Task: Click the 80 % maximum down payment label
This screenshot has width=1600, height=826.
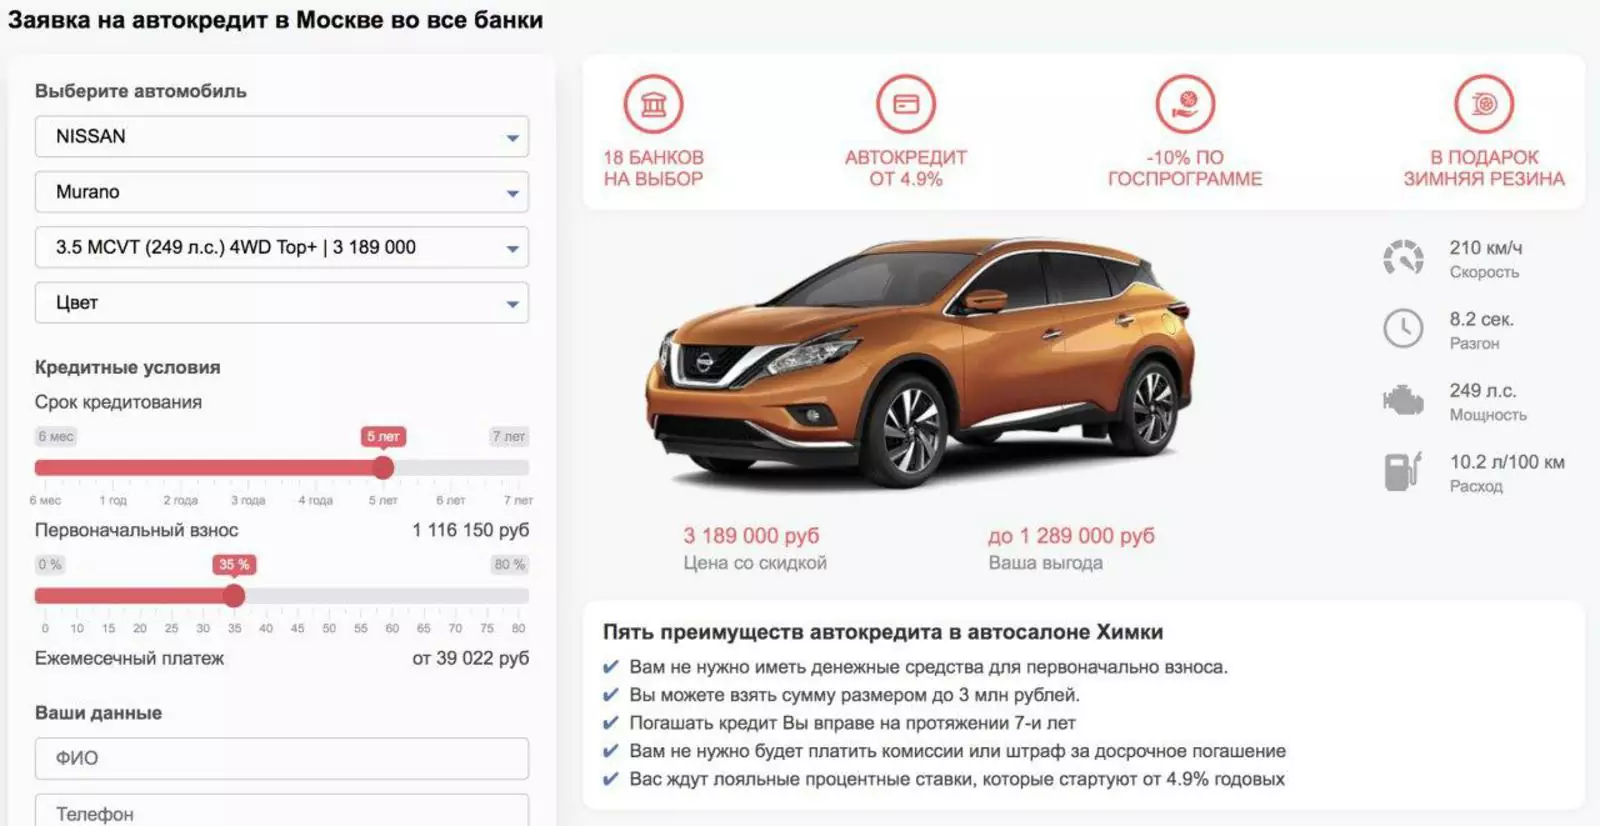Action: [x=509, y=565]
